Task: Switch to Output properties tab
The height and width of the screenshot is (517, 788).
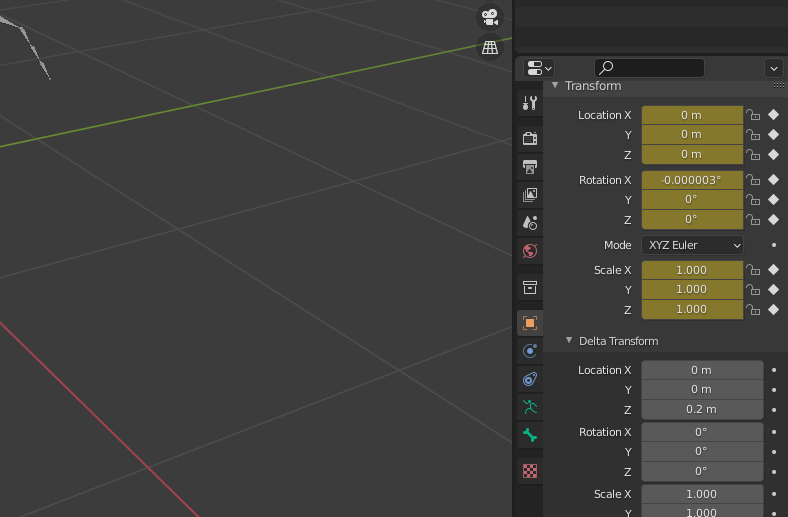Action: coord(530,166)
